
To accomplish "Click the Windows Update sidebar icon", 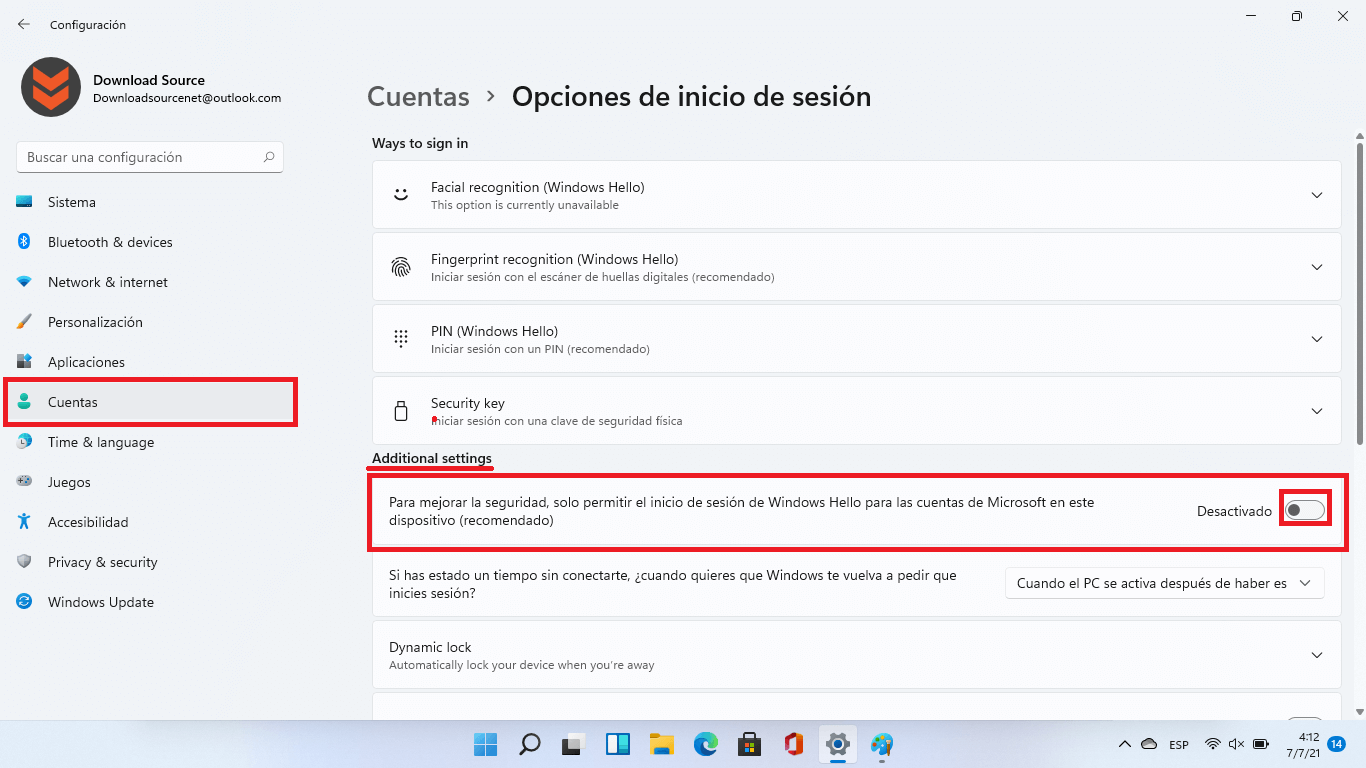I will pyautogui.click(x=24, y=602).
